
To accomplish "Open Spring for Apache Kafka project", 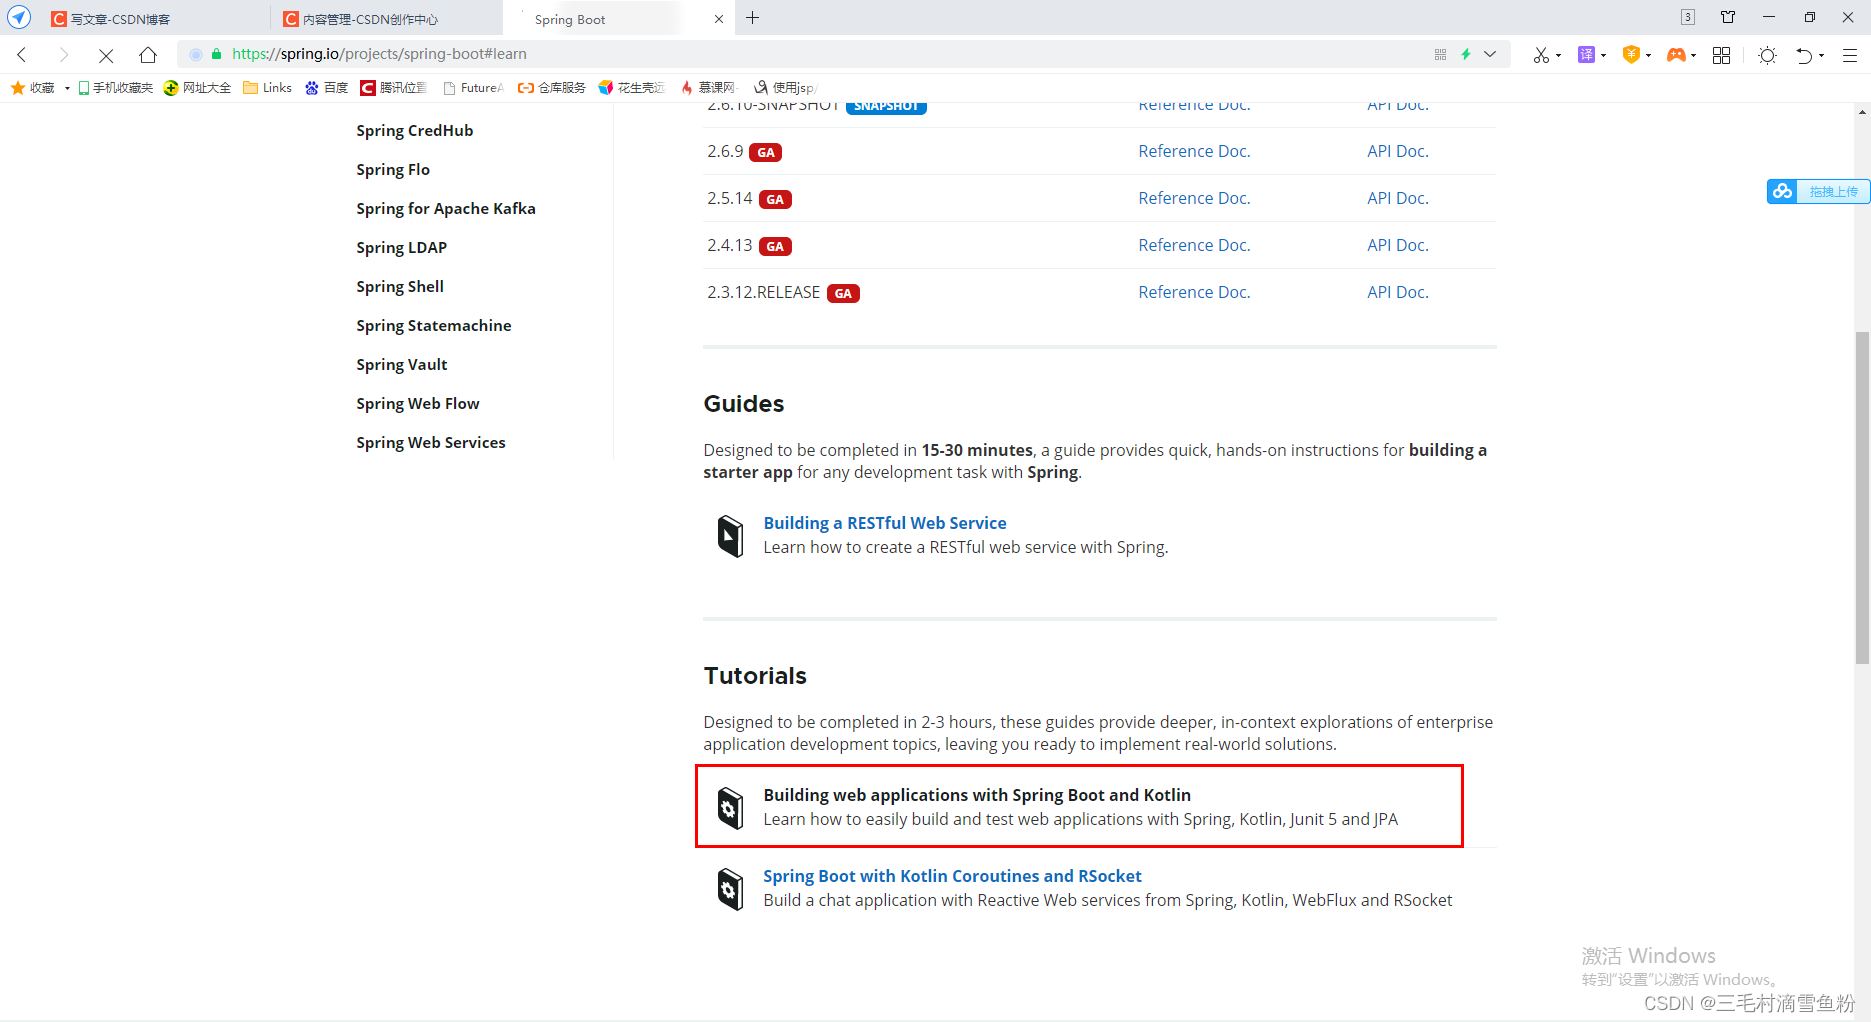I will pos(446,209).
